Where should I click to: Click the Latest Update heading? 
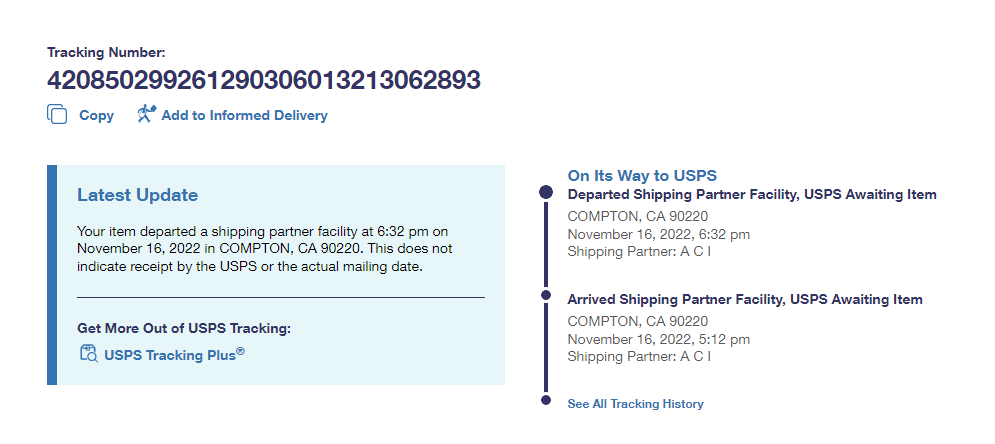click(x=138, y=195)
